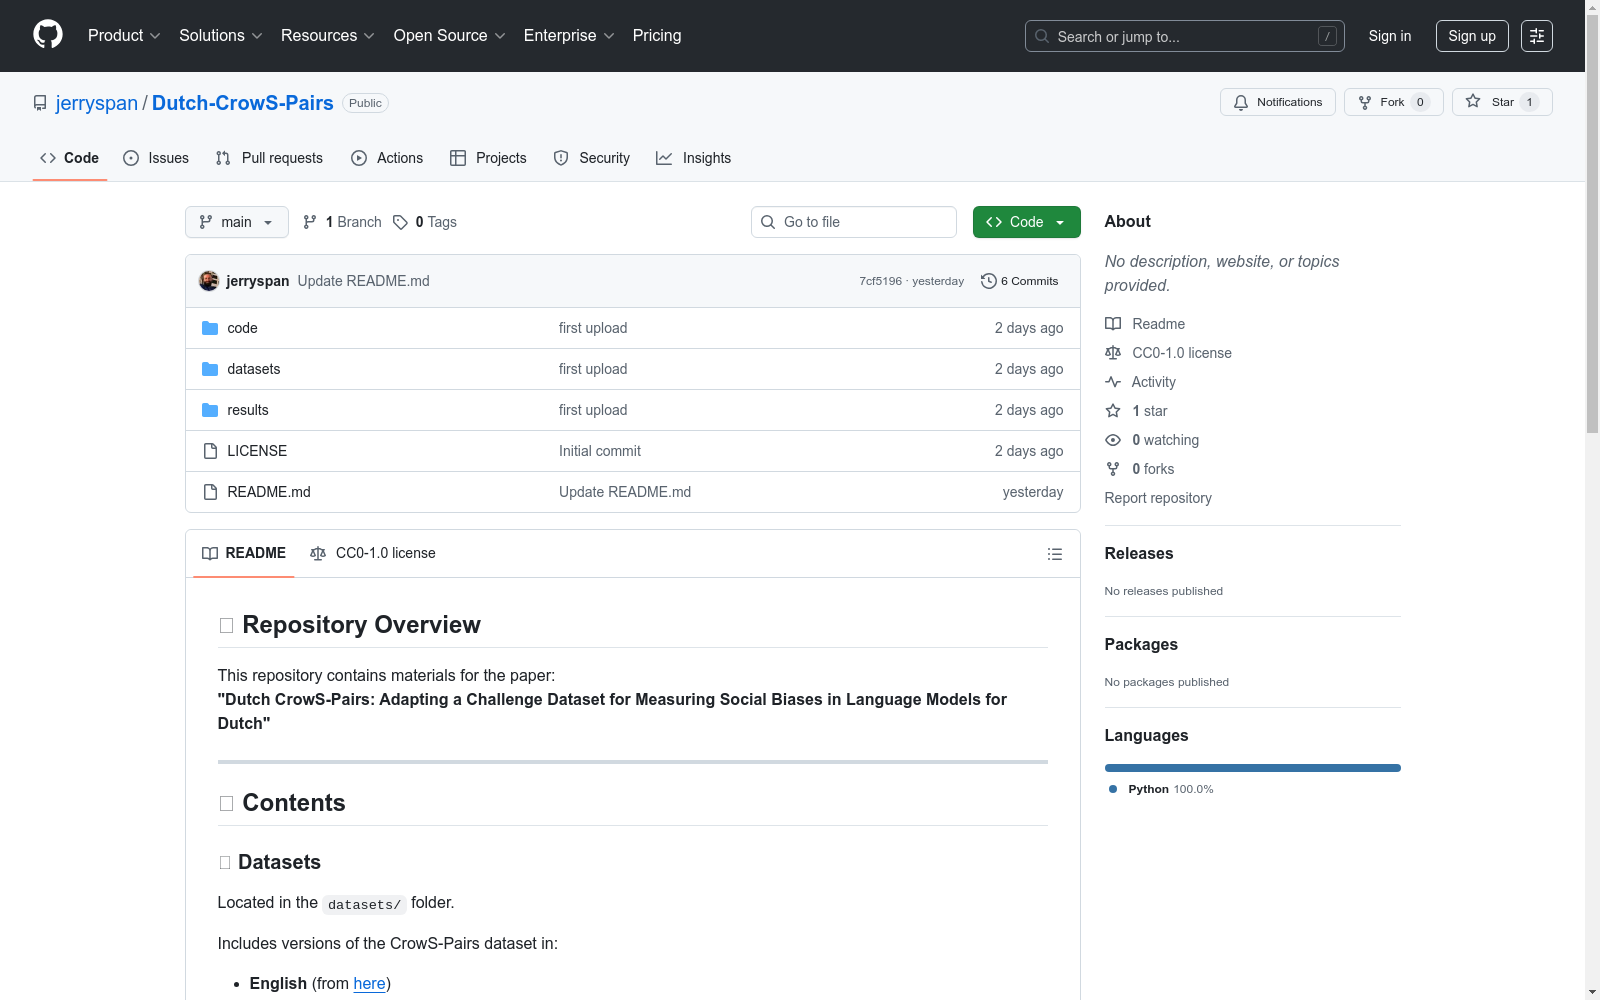Click the results folder icon
This screenshot has width=1600, height=1000.
210,410
